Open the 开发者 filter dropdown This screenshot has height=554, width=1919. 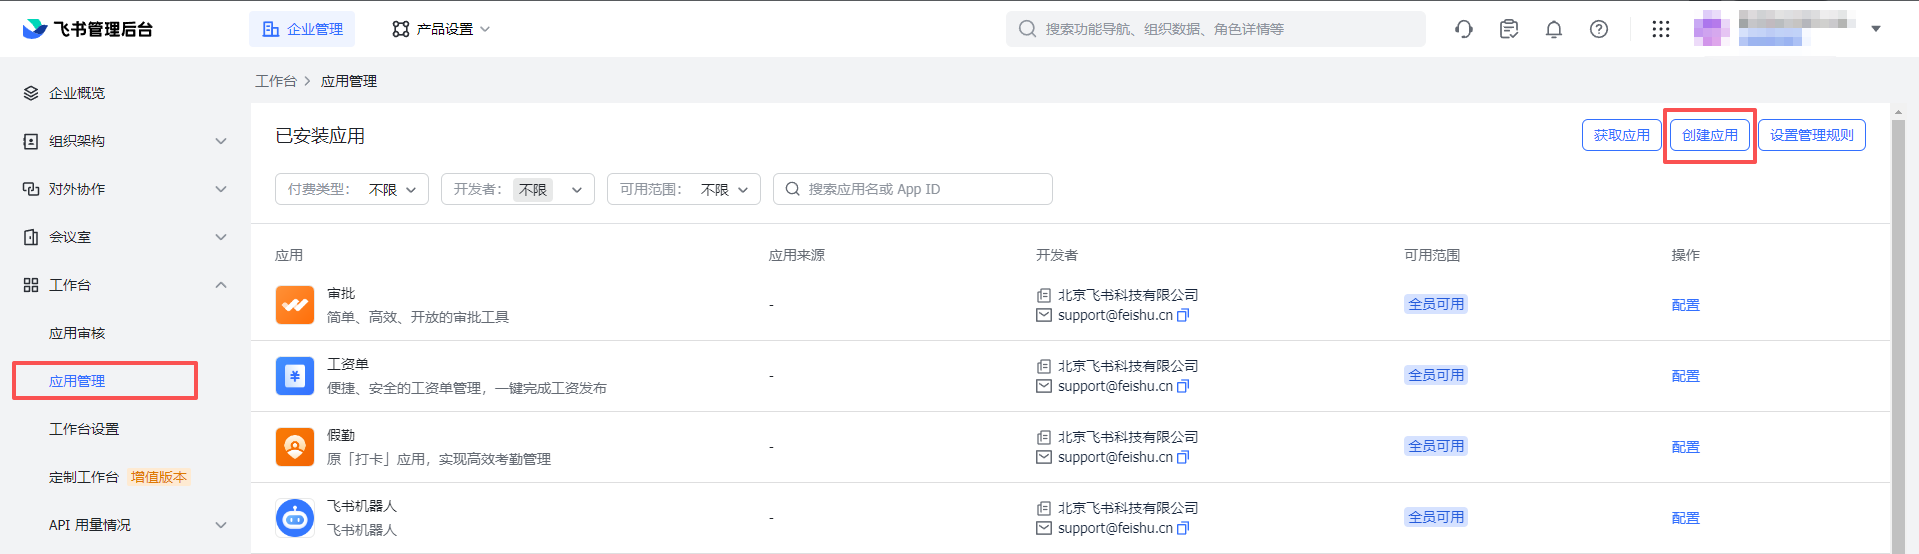point(518,189)
